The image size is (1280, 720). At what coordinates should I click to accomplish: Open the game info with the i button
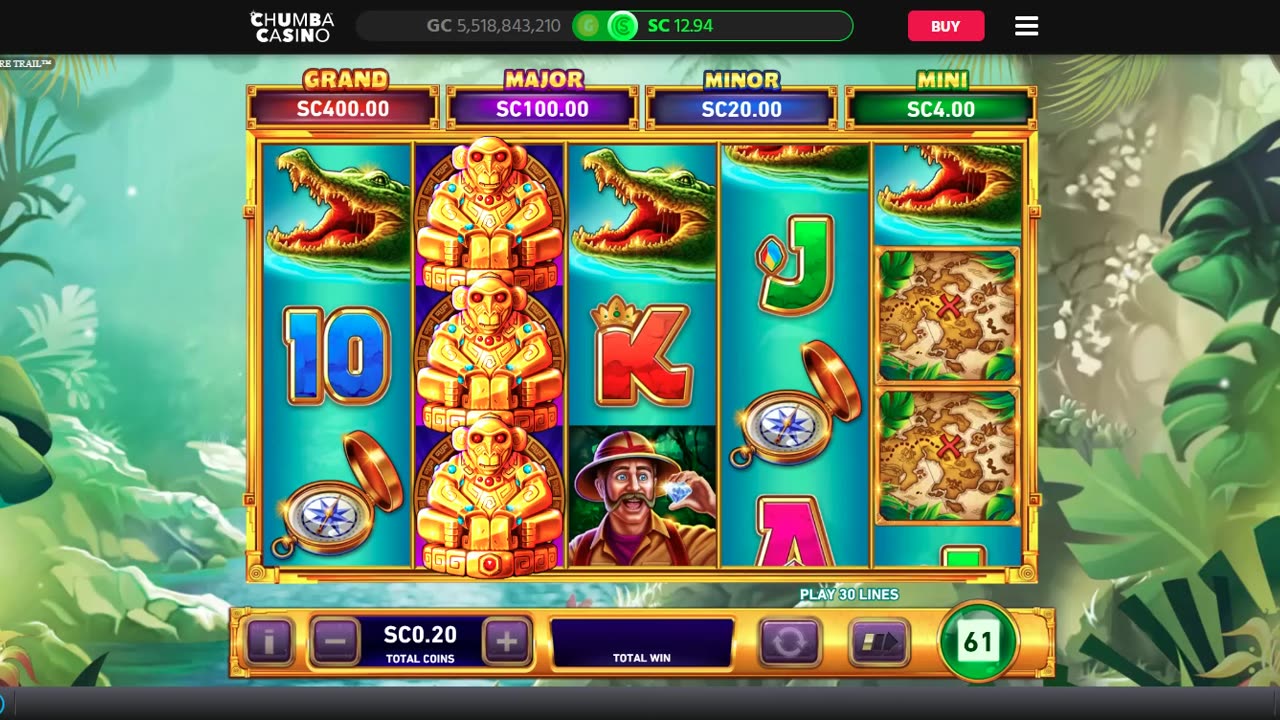tap(269, 641)
